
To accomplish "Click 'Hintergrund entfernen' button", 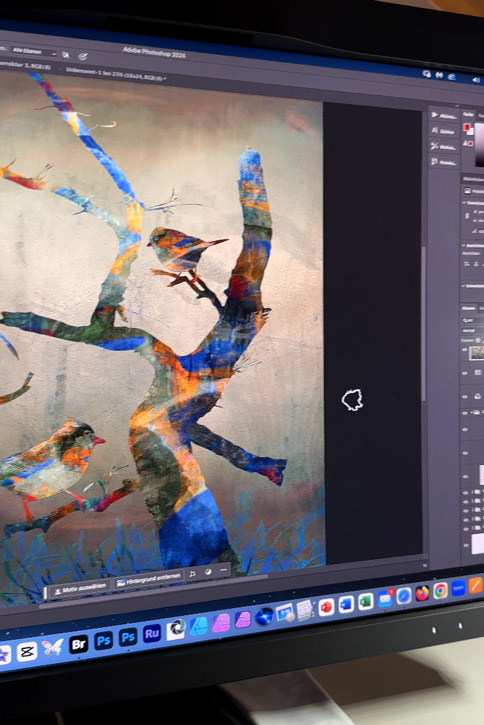I will click(x=148, y=580).
